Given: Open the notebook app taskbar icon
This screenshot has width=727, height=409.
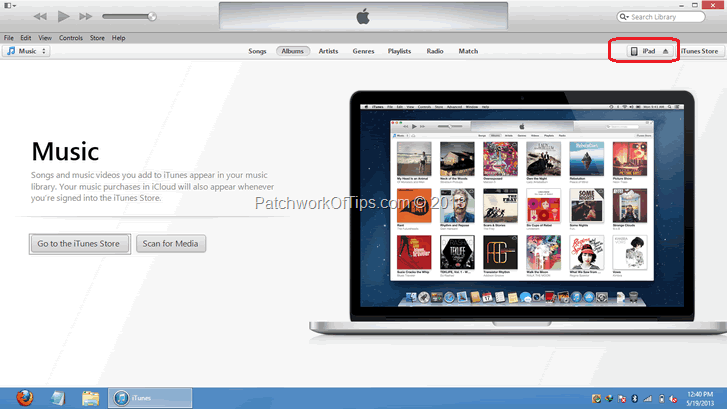Looking at the screenshot, I should (58, 398).
